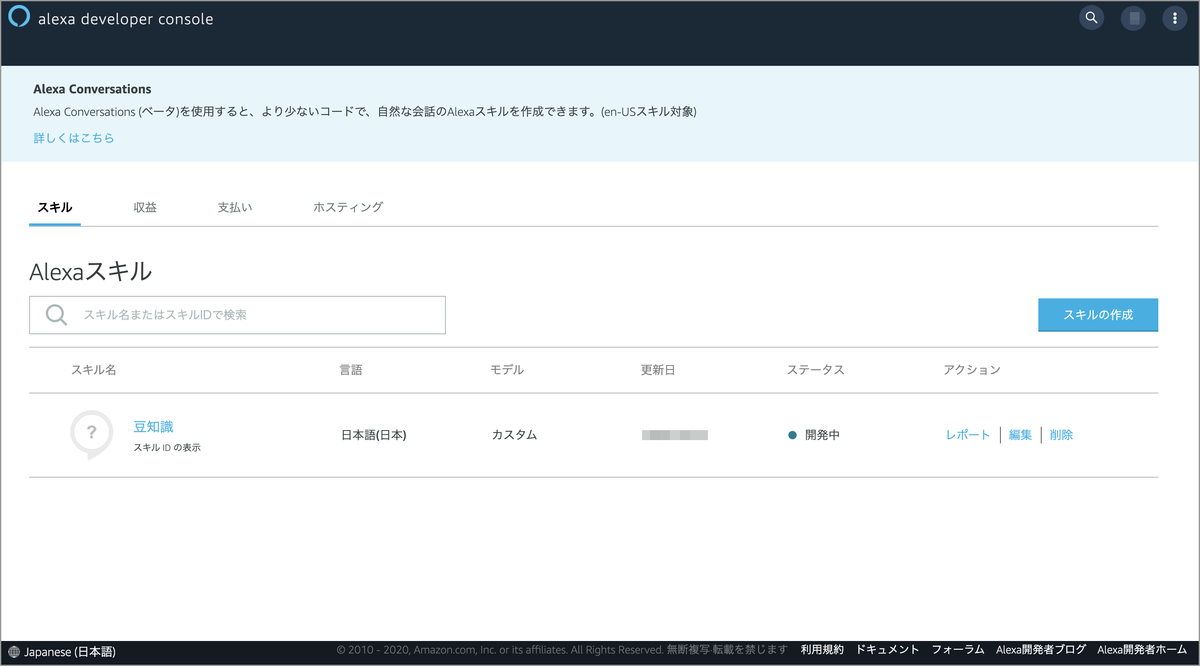Open the 支払い tab
Screen dimensions: 1200x666
pos(235,207)
